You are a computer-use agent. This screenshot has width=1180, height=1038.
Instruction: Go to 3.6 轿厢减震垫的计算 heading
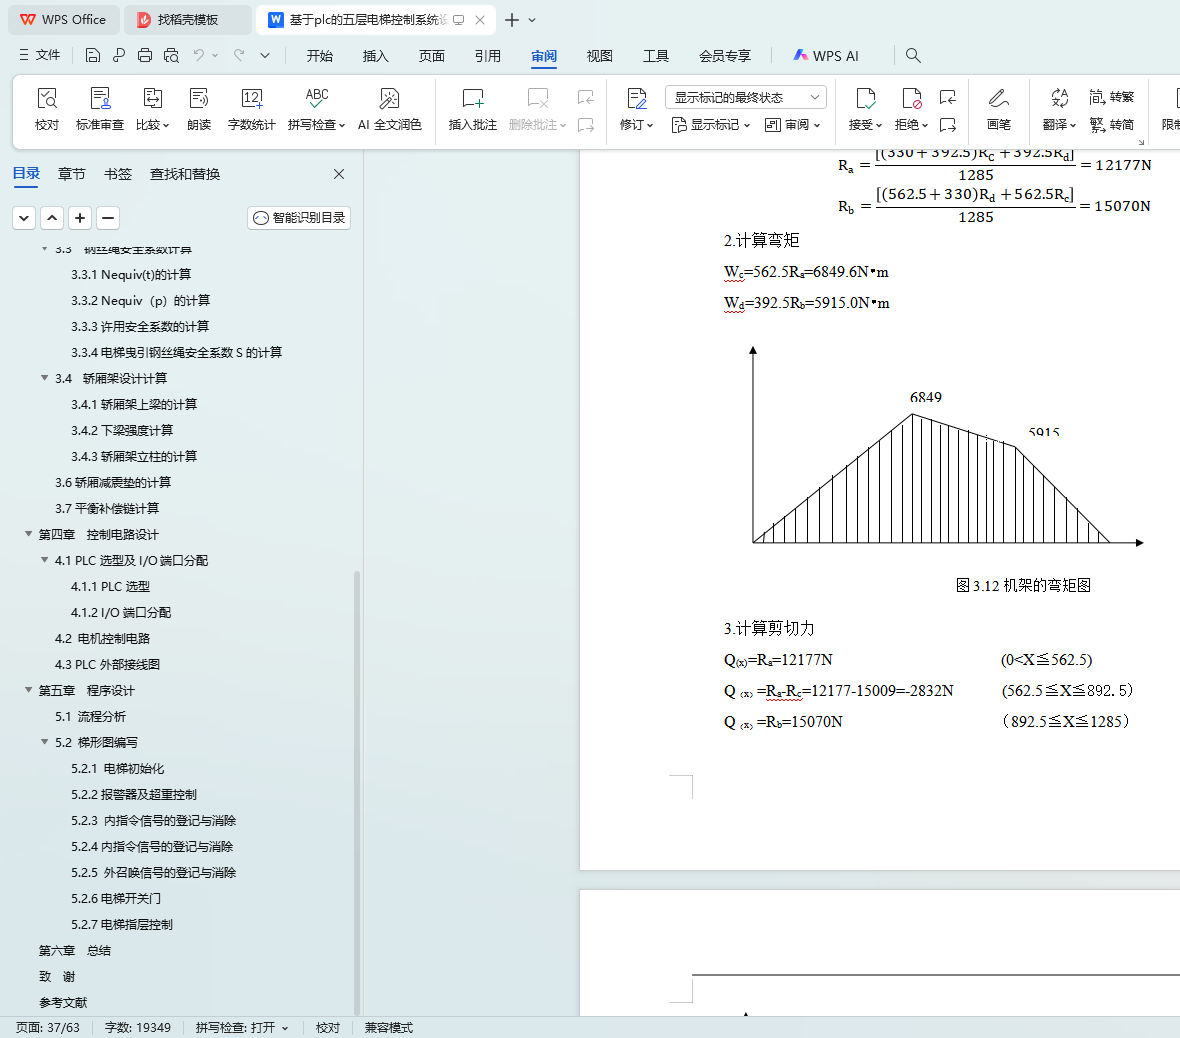coord(113,482)
